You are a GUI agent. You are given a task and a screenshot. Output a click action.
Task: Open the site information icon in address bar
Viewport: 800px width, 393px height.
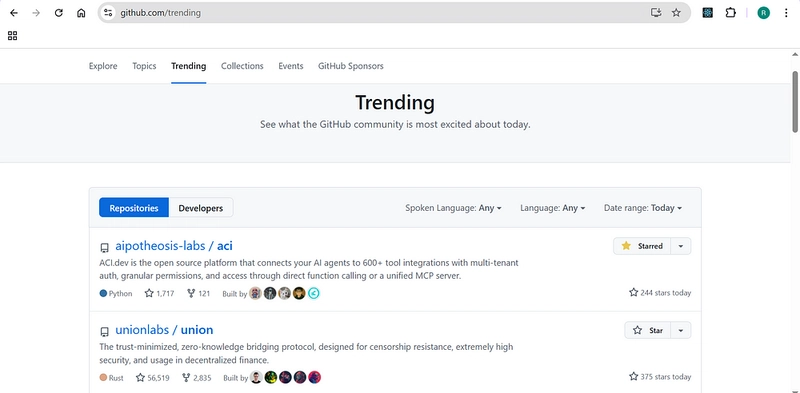click(x=108, y=13)
